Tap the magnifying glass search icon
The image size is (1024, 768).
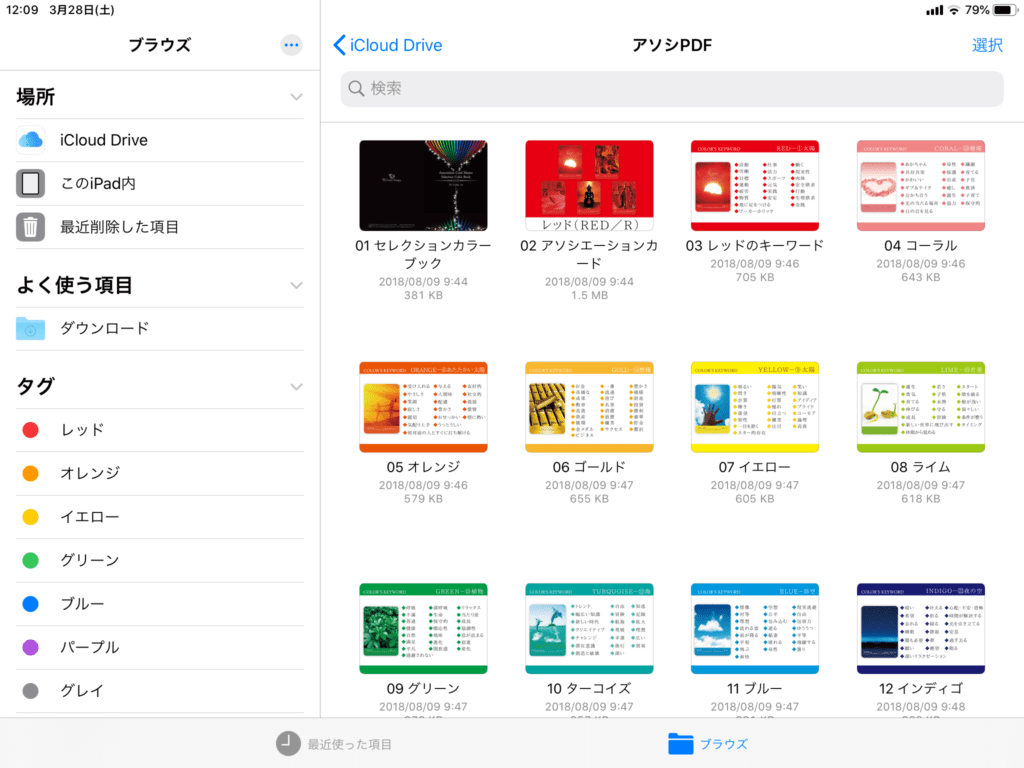tap(356, 89)
